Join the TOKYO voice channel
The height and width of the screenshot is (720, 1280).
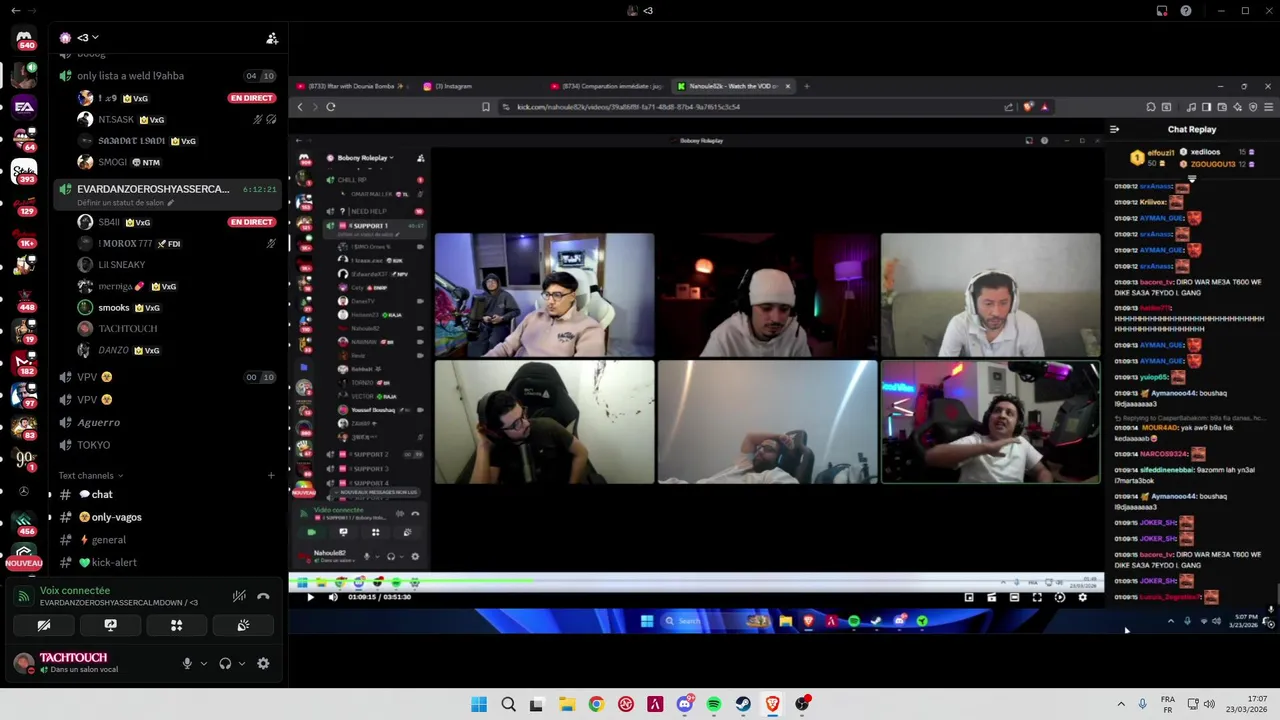[93, 445]
